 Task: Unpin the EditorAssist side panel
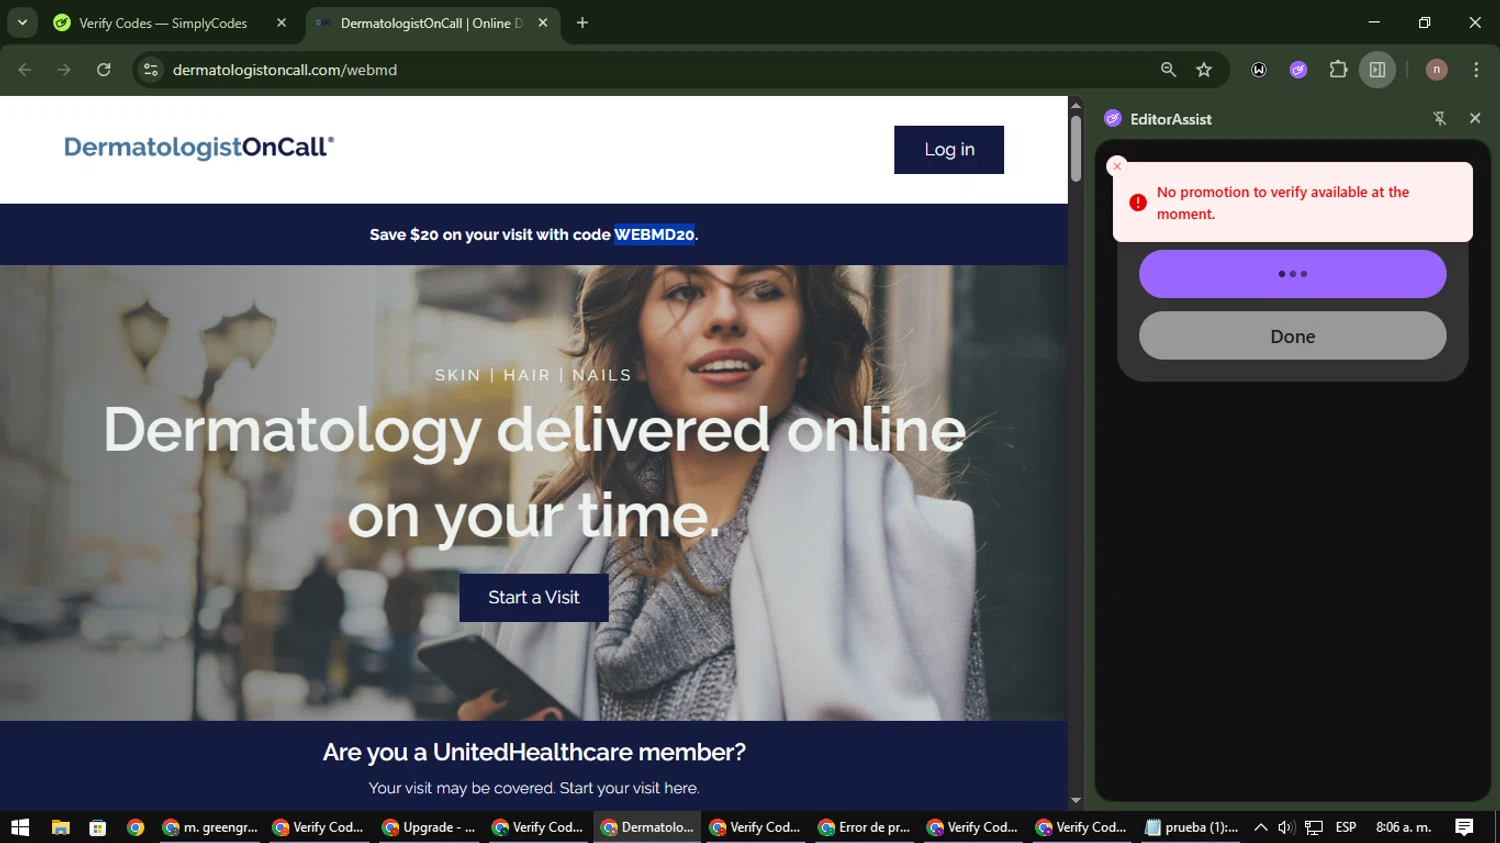pyautogui.click(x=1440, y=118)
